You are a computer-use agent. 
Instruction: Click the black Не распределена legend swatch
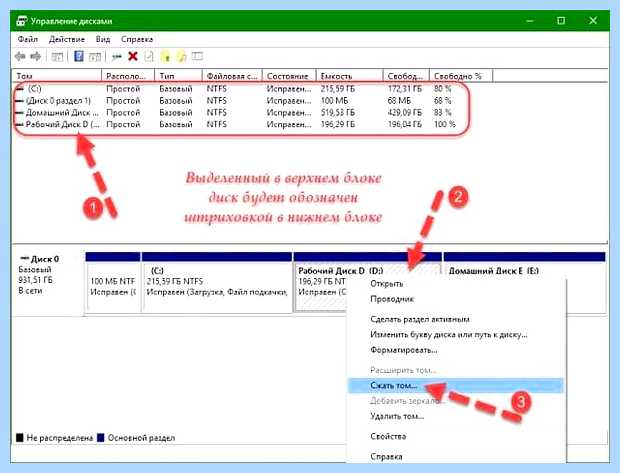[19, 438]
